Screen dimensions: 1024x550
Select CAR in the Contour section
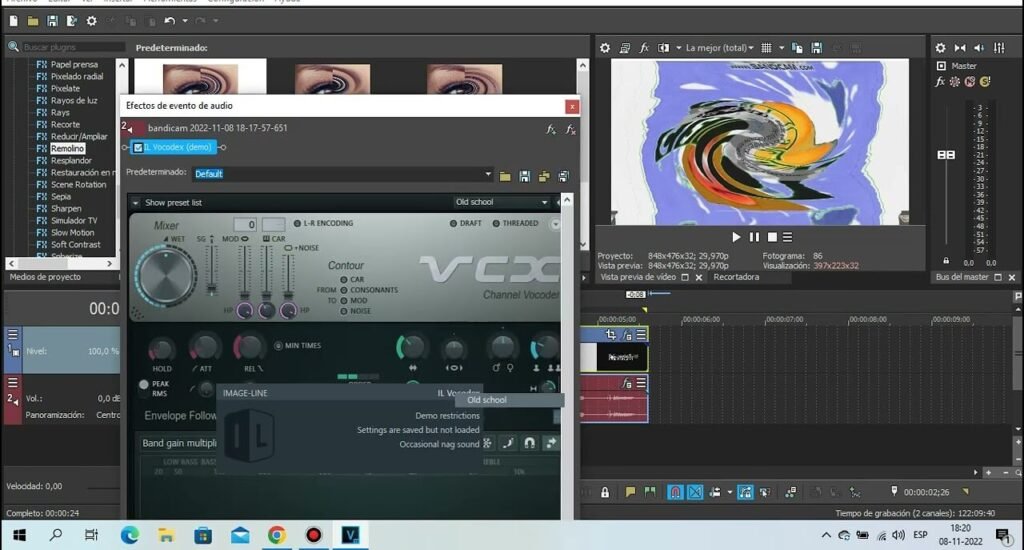344,280
